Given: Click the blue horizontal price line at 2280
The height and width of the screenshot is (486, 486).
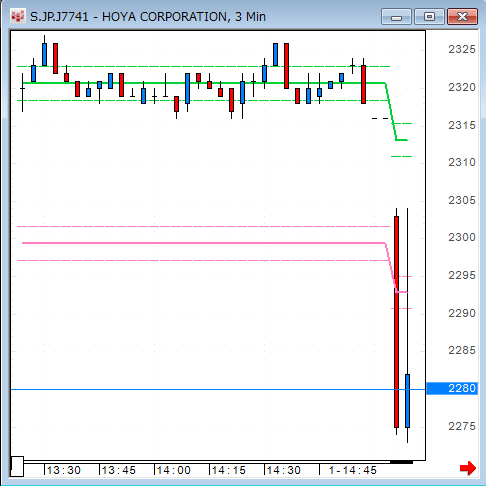Looking at the screenshot, I should coord(218,389).
